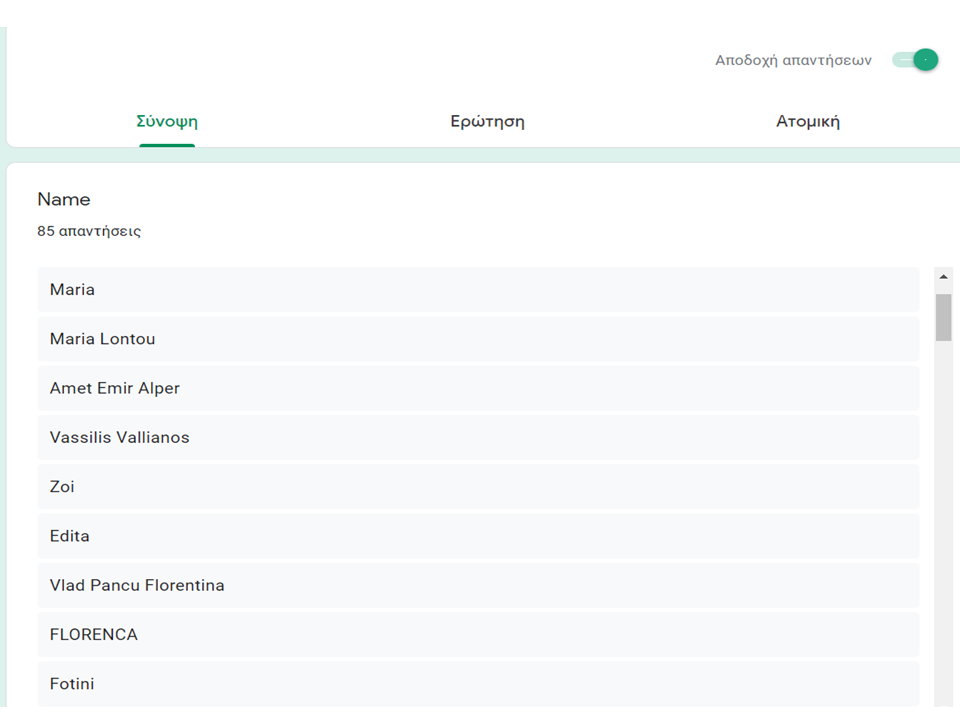Click the '85 απαντήσεις' response count text
The width and height of the screenshot is (960, 720).
tap(89, 231)
